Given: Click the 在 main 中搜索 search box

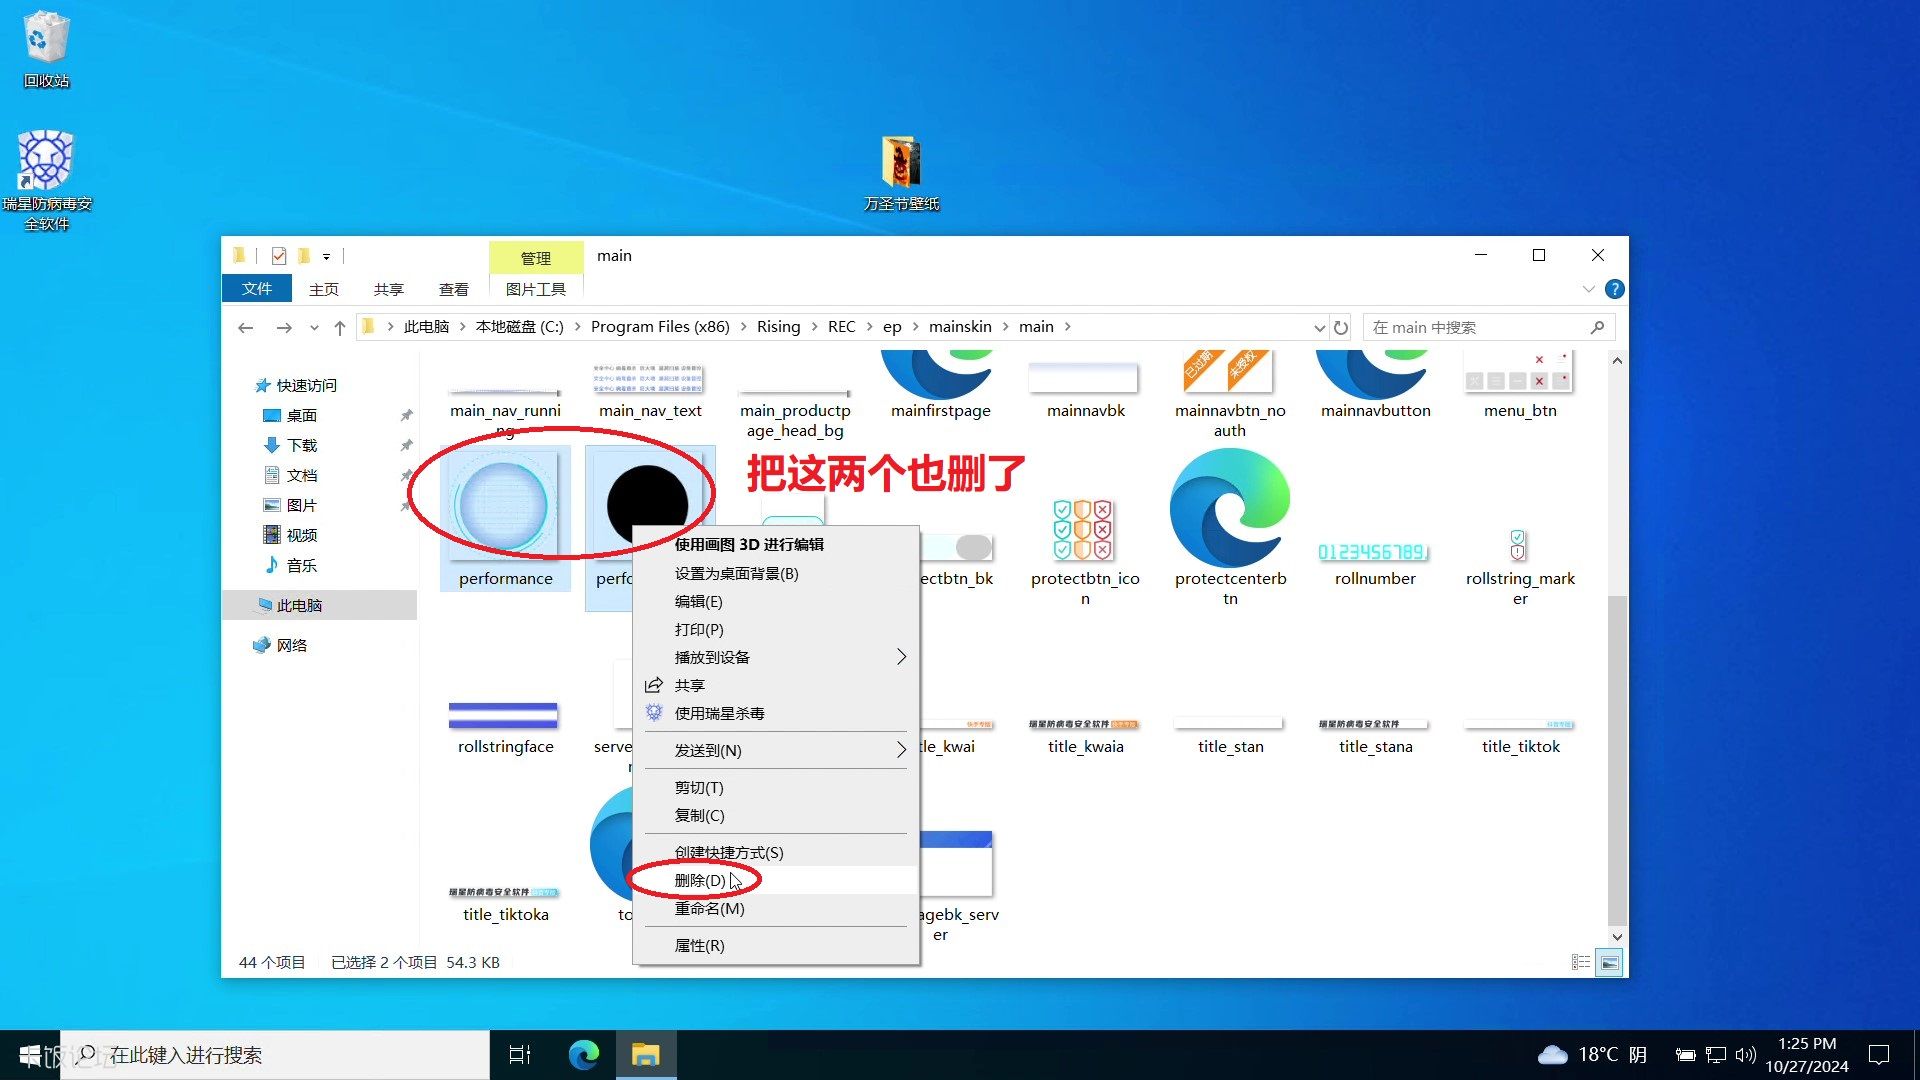Looking at the screenshot, I should [1488, 328].
